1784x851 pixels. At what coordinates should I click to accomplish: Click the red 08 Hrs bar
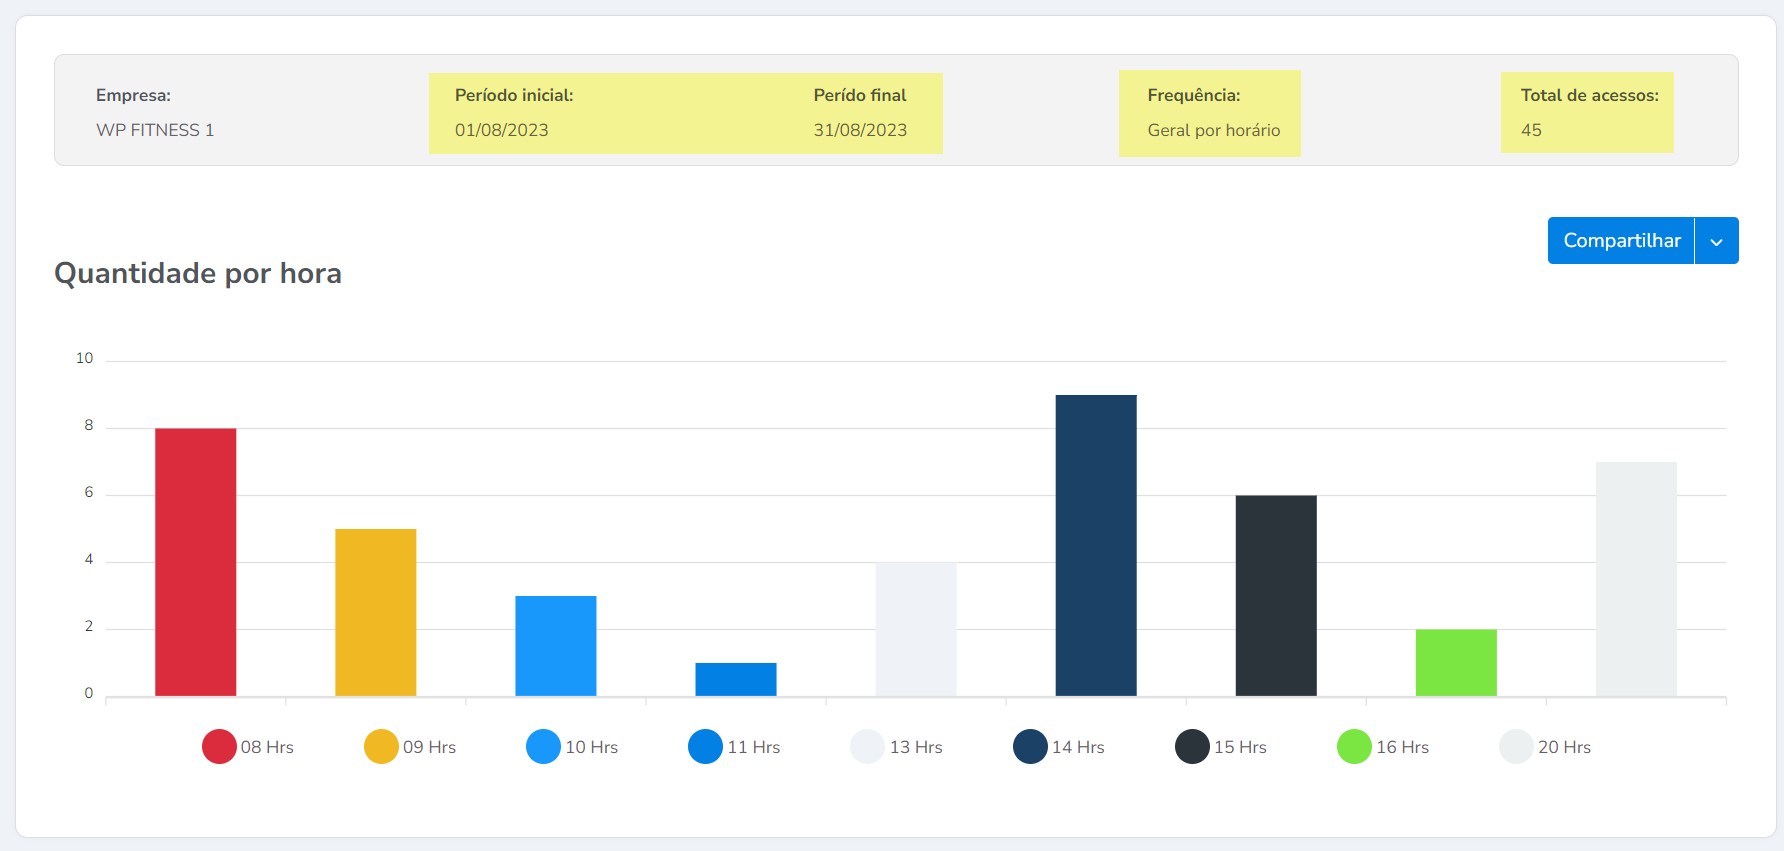(x=196, y=562)
